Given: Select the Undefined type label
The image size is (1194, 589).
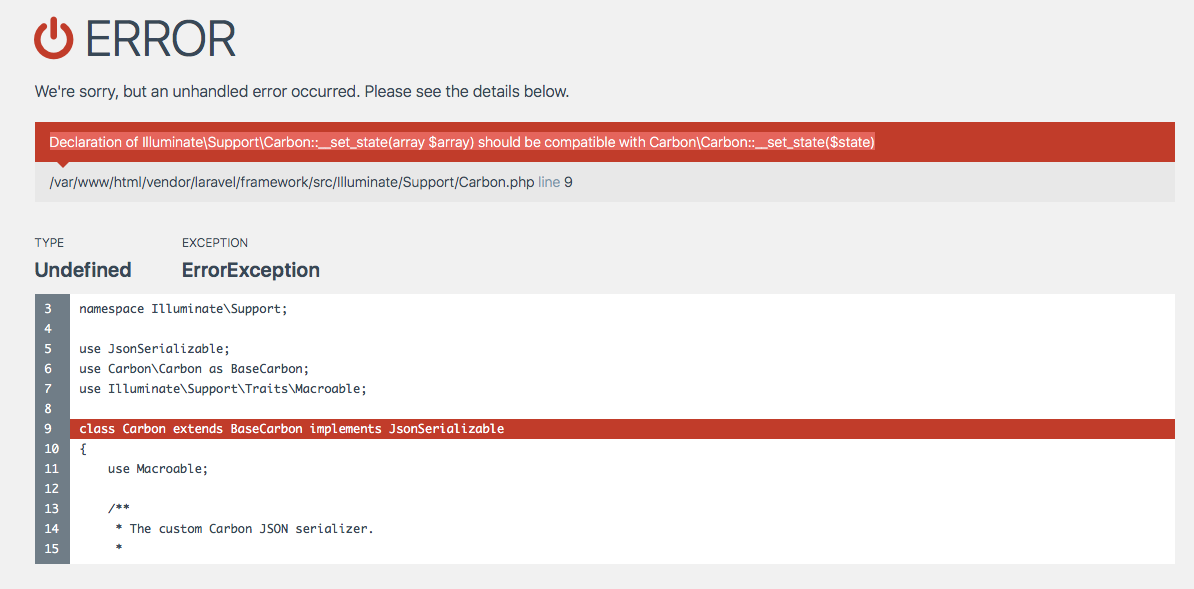Looking at the screenshot, I should (x=82, y=269).
